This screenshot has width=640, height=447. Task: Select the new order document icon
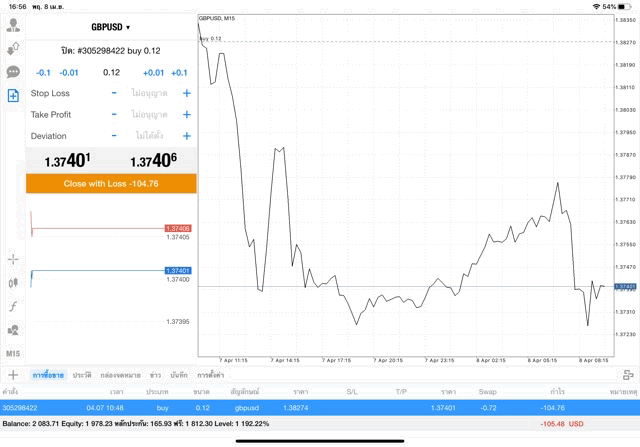(13, 96)
